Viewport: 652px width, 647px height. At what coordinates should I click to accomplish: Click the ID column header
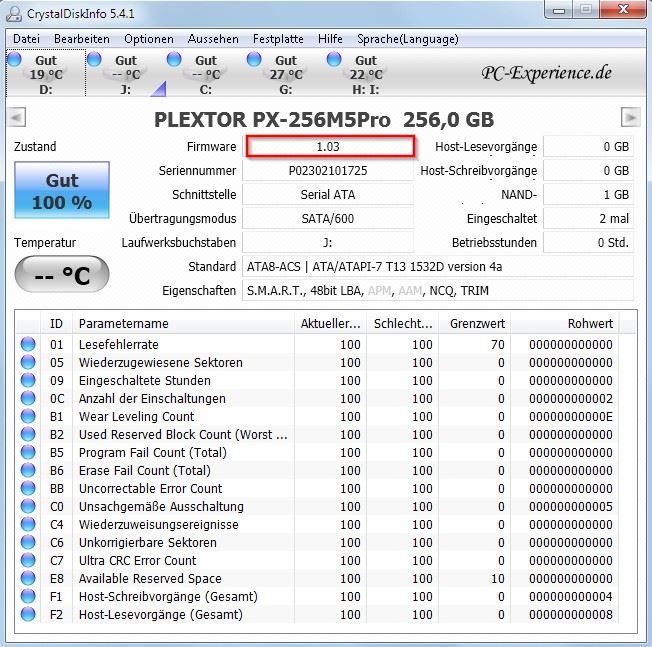coord(57,324)
